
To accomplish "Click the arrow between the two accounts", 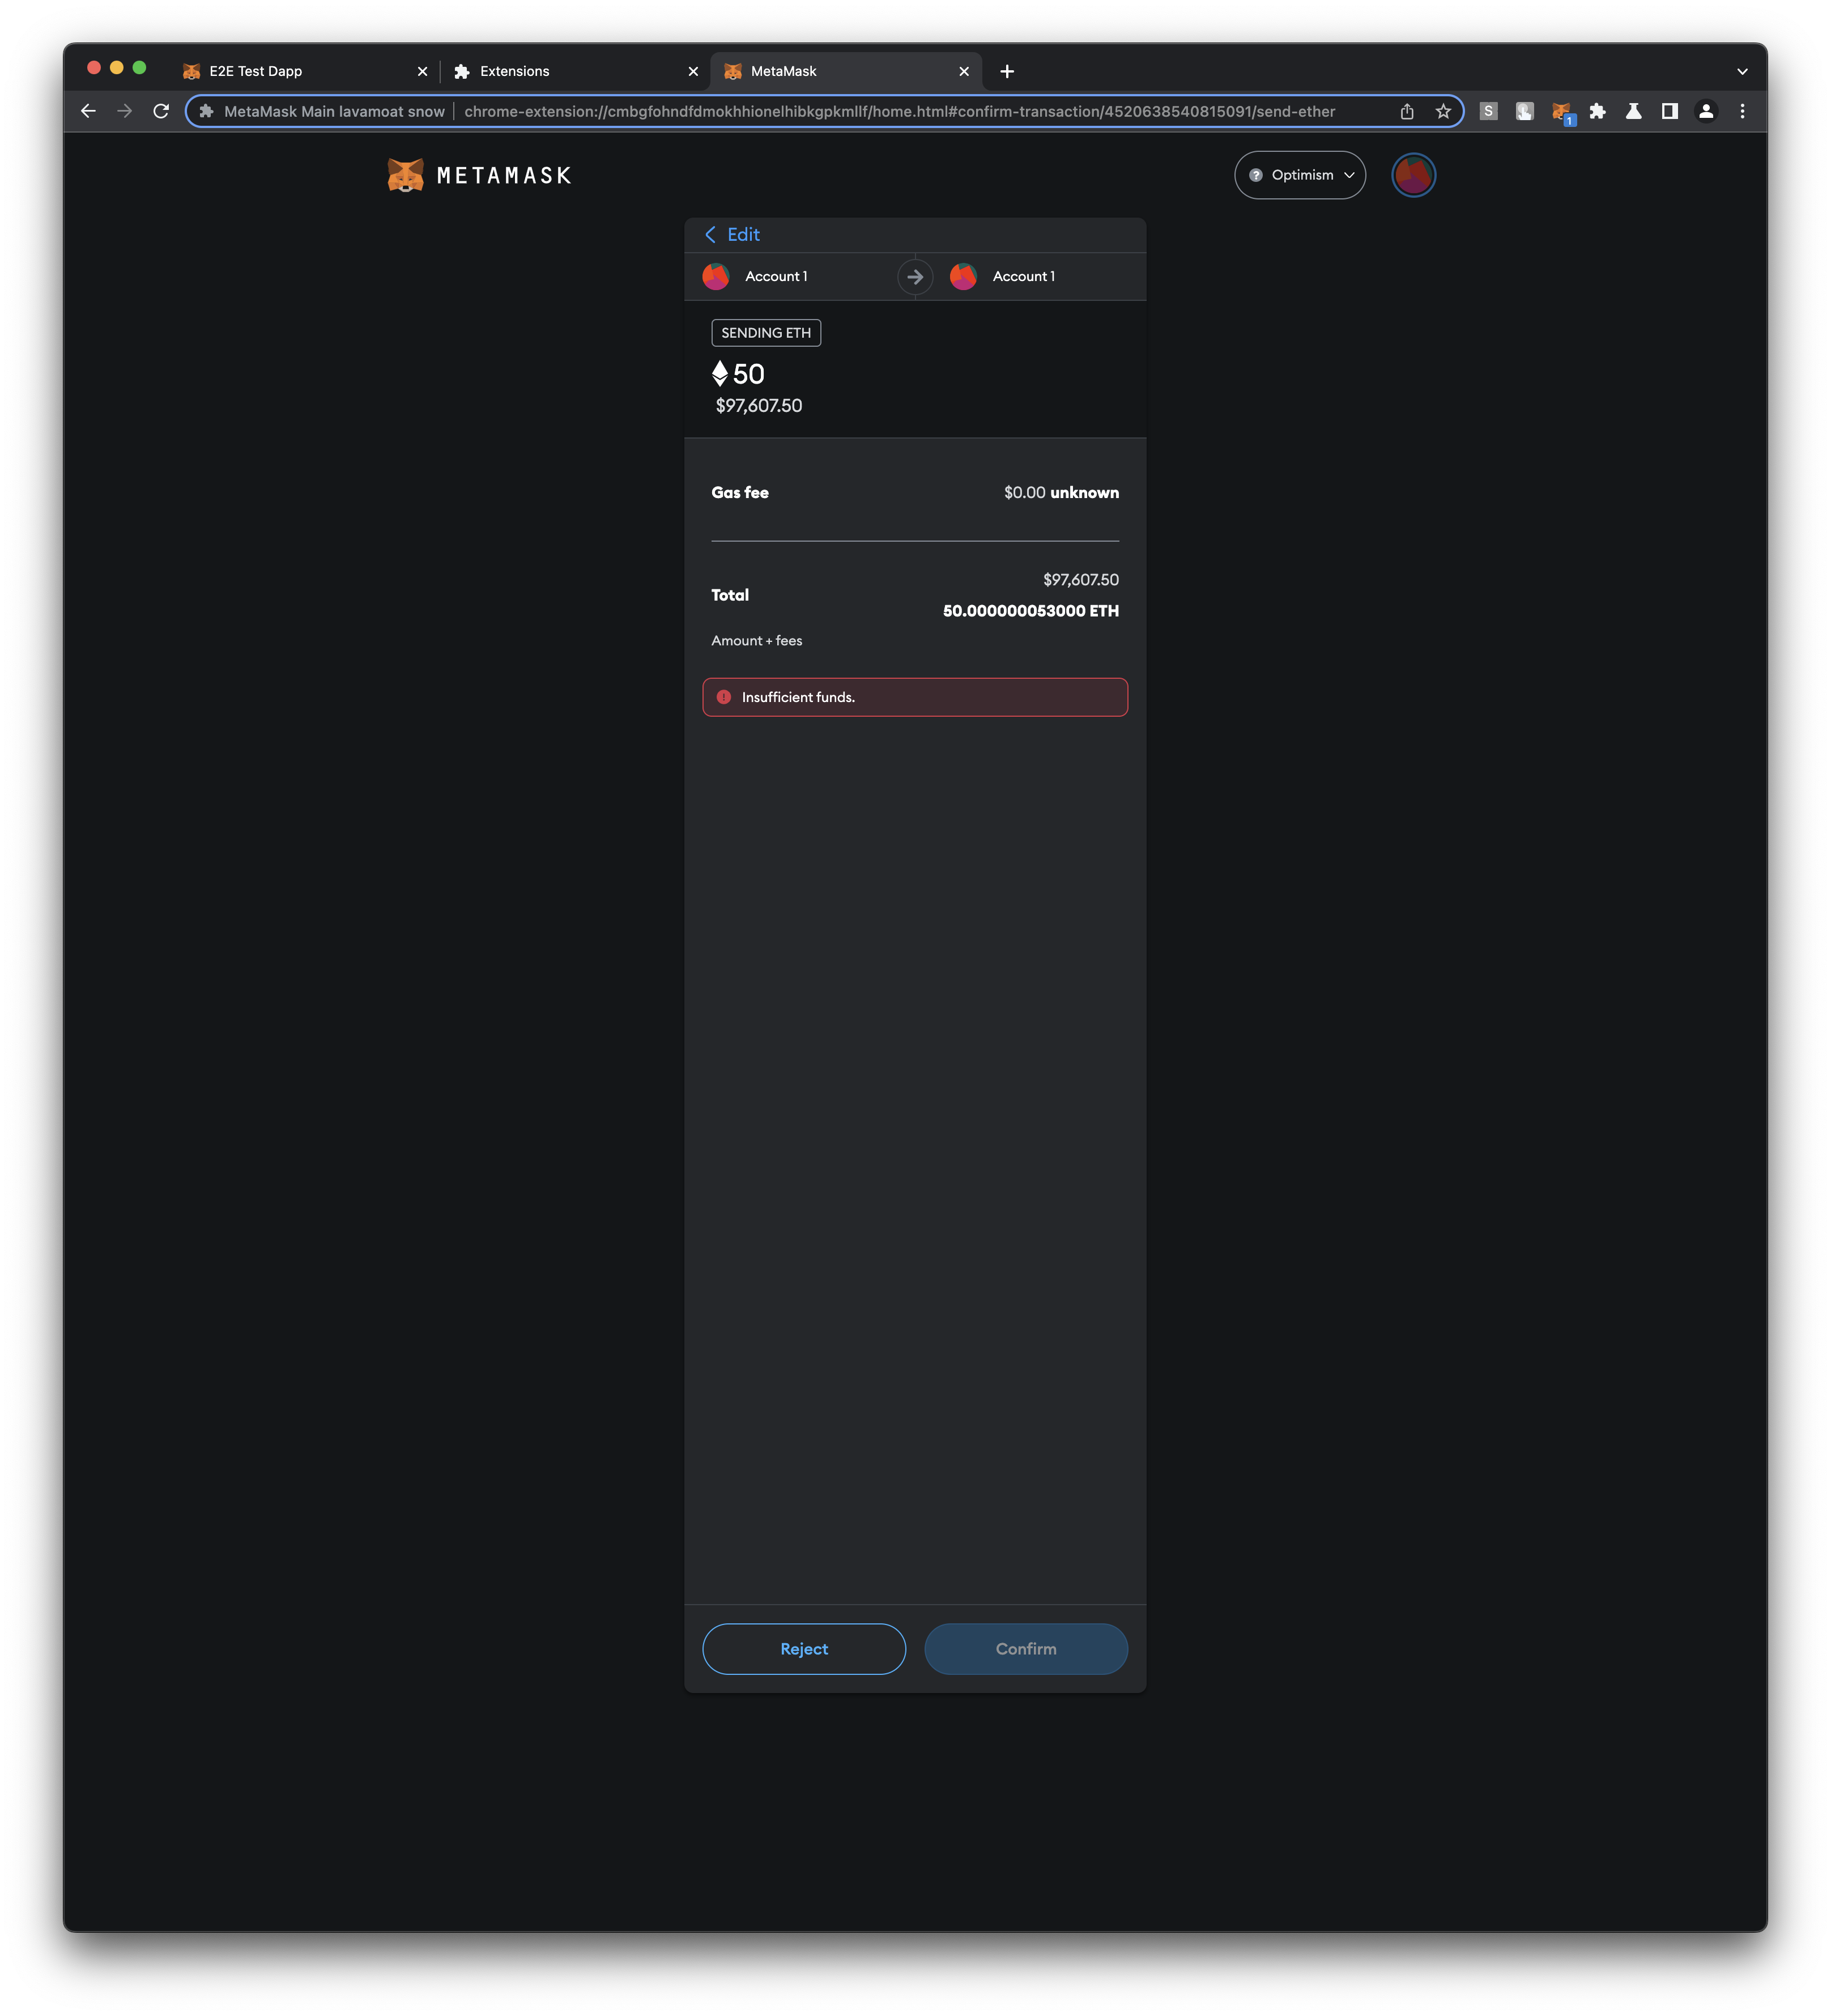I will point(914,276).
